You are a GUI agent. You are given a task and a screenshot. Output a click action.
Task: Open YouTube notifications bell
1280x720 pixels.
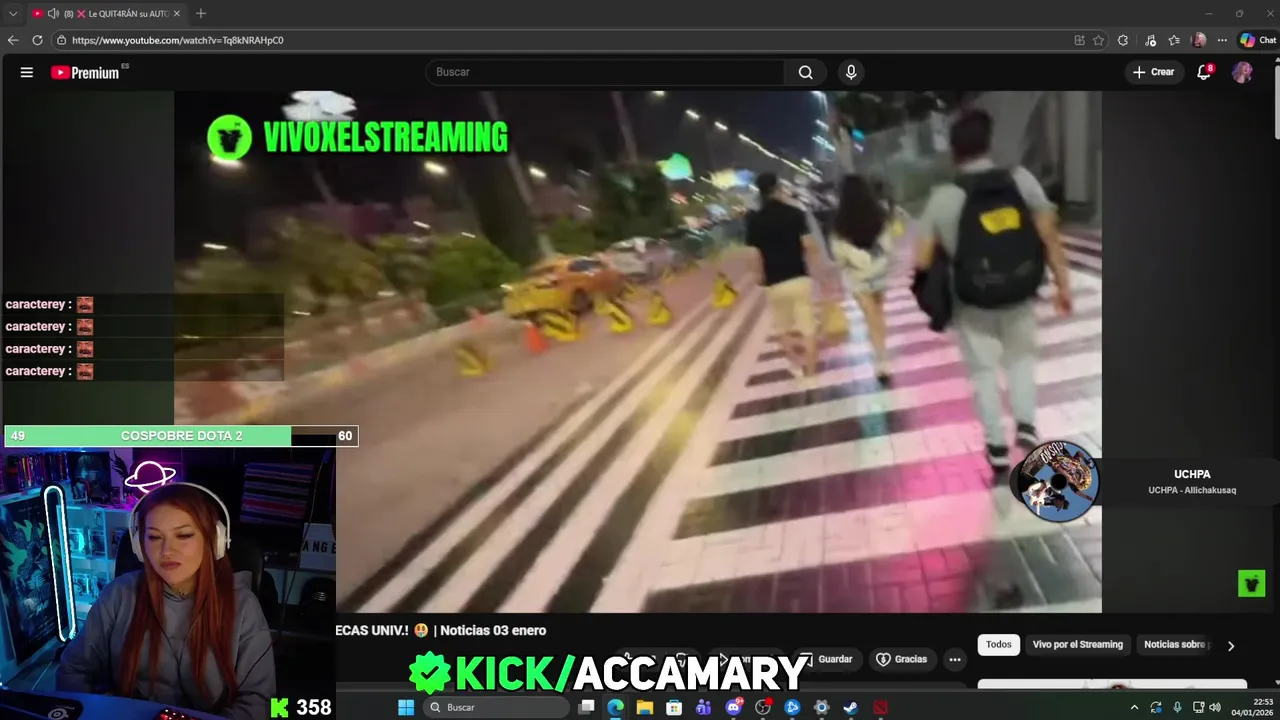click(1204, 72)
